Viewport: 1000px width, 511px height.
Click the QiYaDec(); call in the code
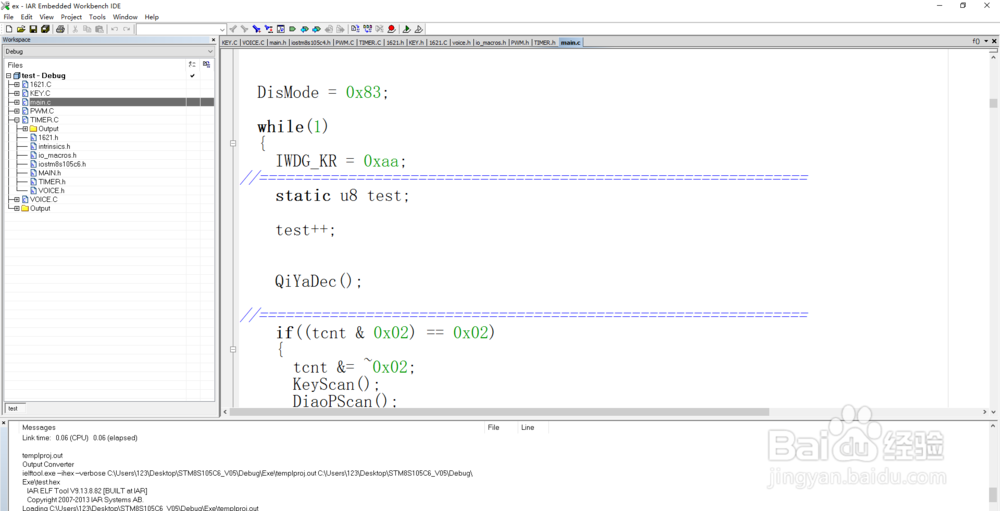[x=318, y=281]
